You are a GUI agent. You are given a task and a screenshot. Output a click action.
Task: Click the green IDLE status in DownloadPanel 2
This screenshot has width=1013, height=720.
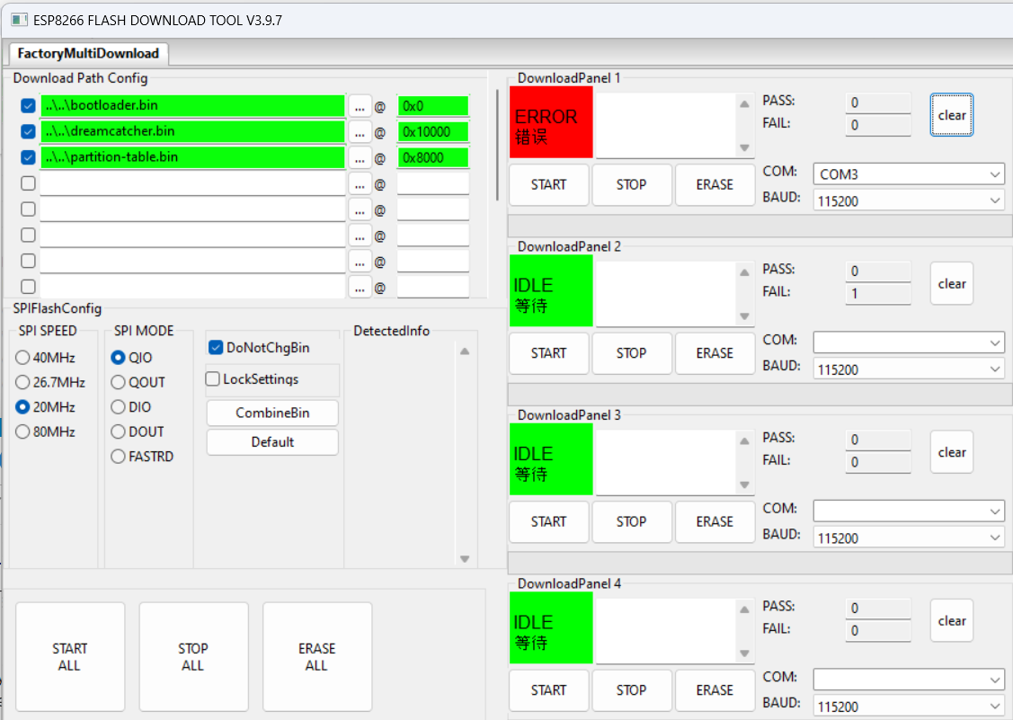pyautogui.click(x=551, y=291)
